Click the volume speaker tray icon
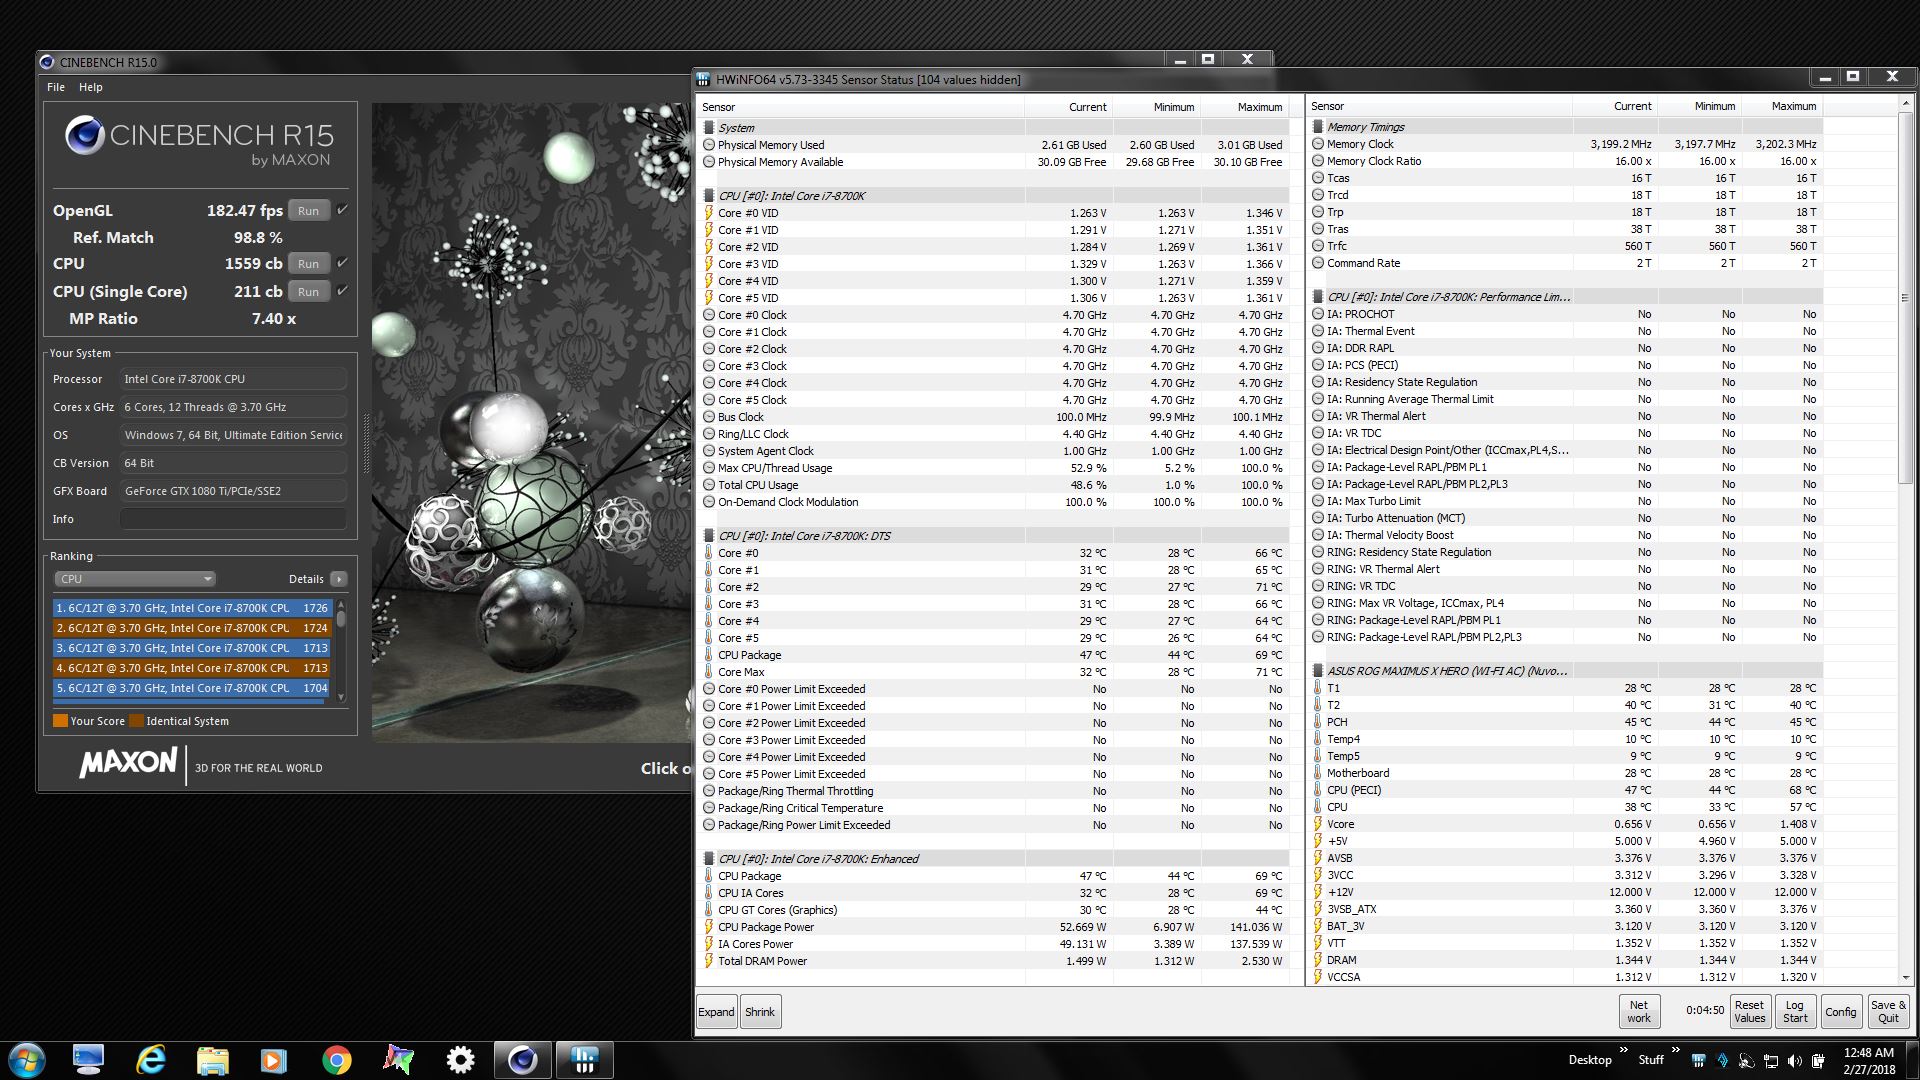The width and height of the screenshot is (1920, 1080). (1794, 1061)
